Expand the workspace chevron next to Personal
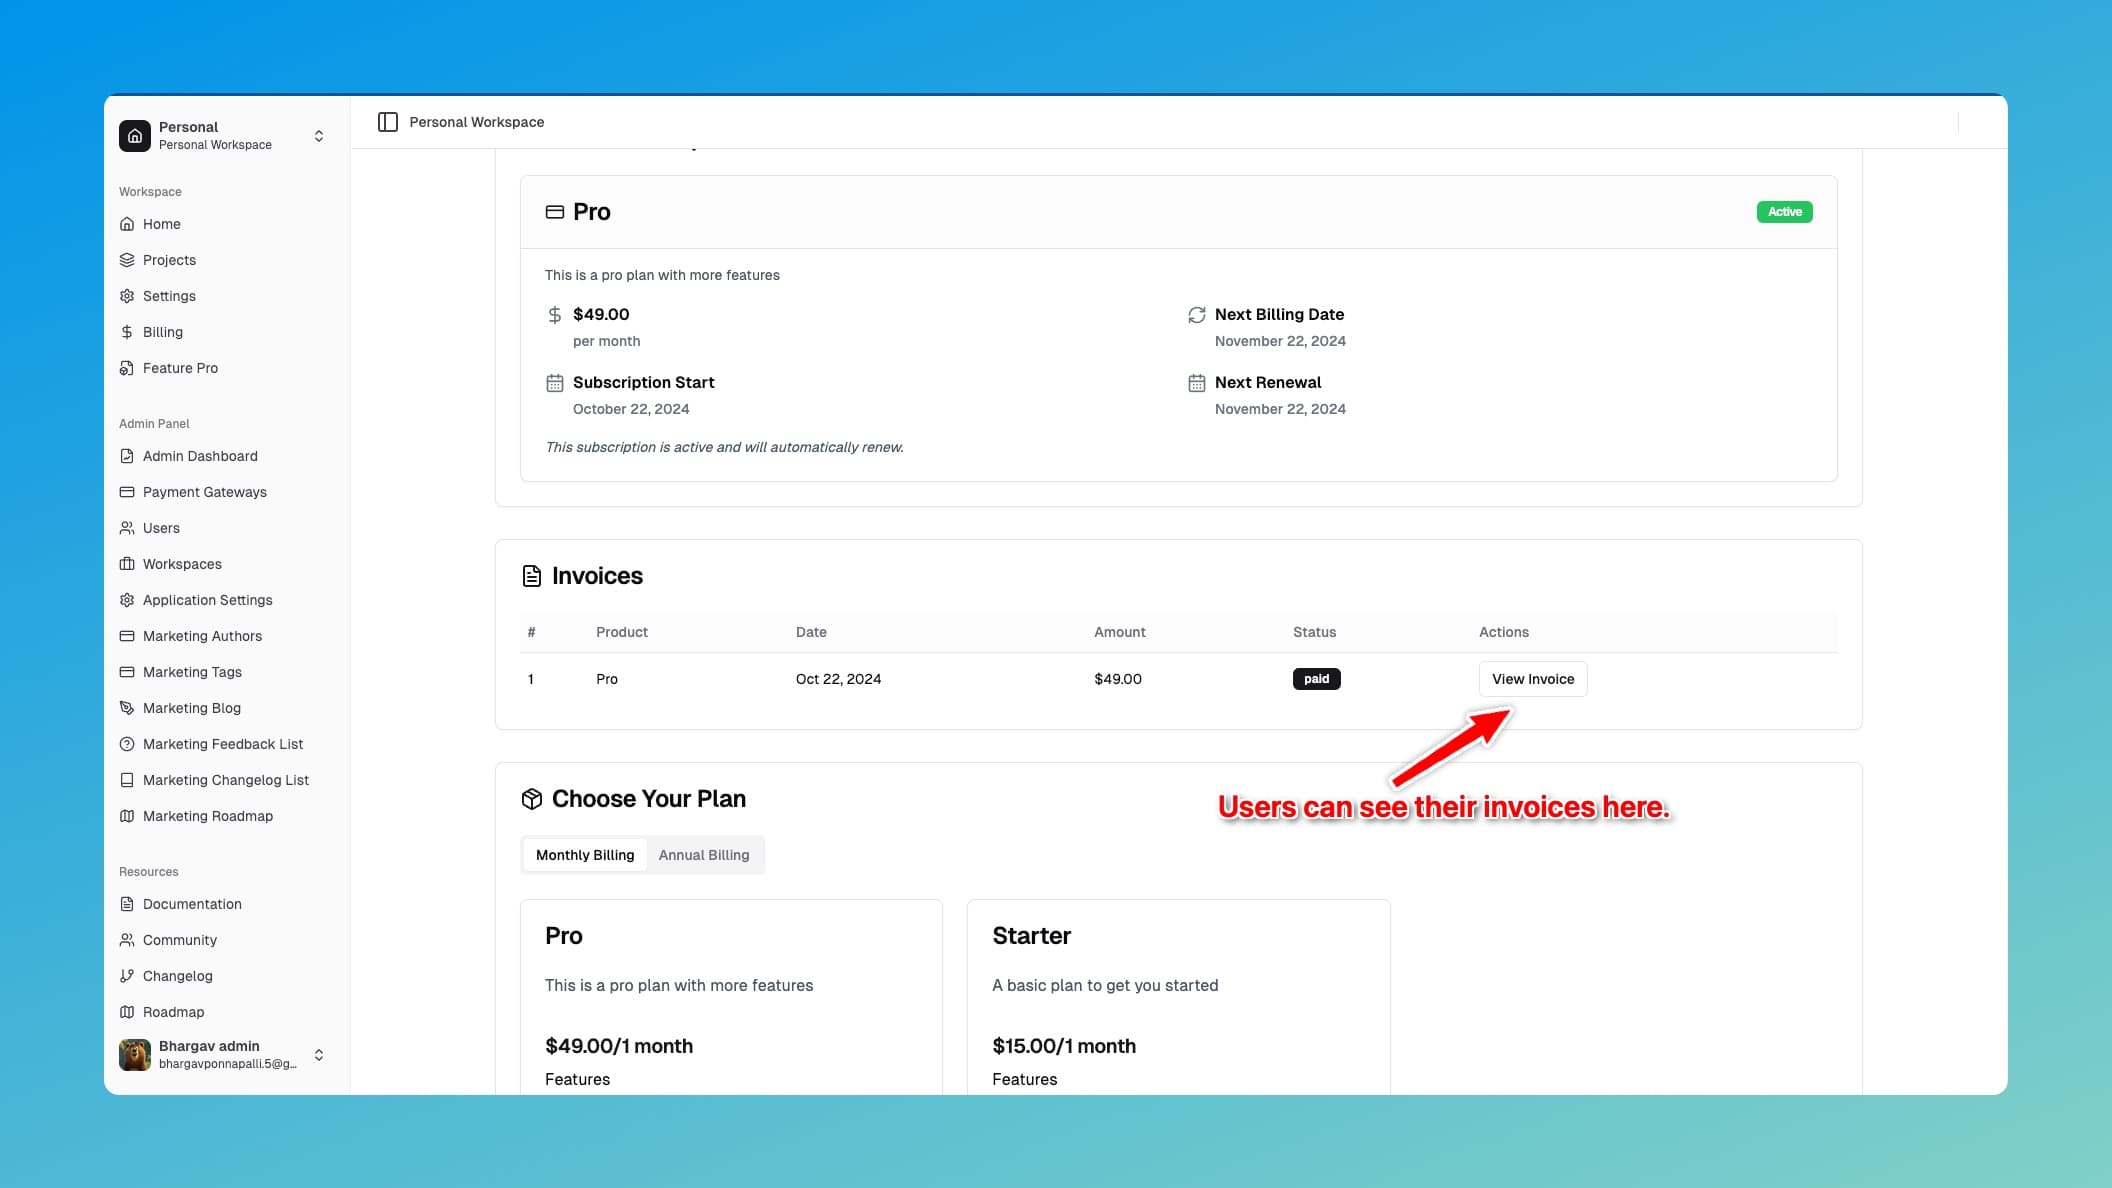 coord(318,134)
